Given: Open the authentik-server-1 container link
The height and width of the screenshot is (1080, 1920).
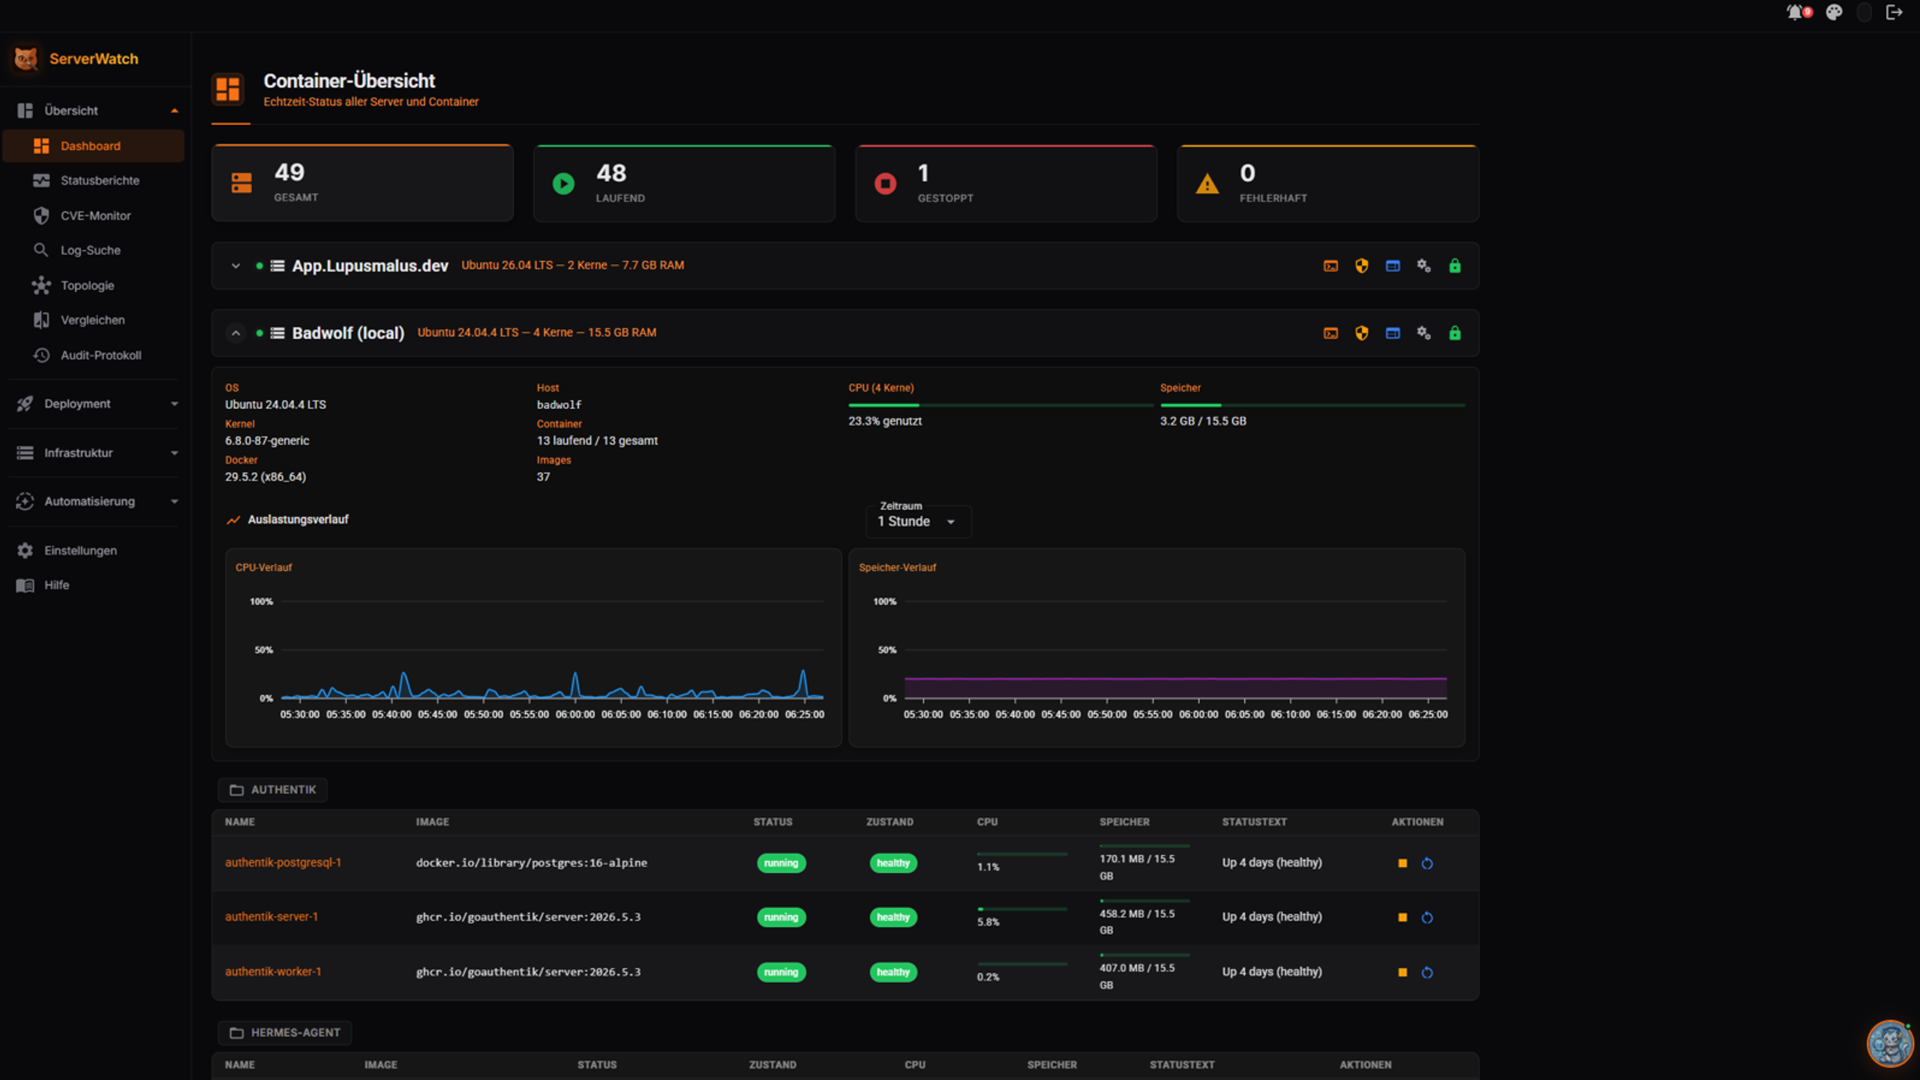Looking at the screenshot, I should point(271,917).
